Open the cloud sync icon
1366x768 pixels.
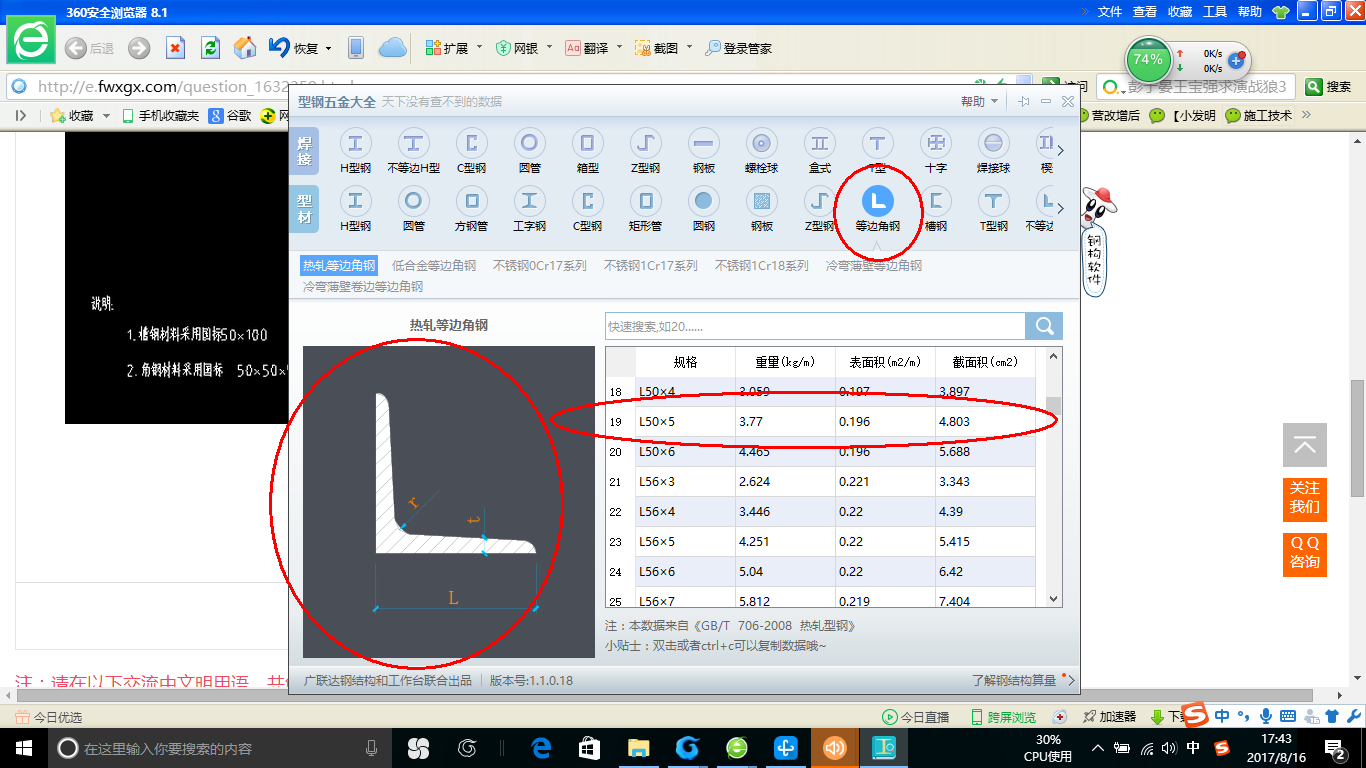pyautogui.click(x=392, y=48)
